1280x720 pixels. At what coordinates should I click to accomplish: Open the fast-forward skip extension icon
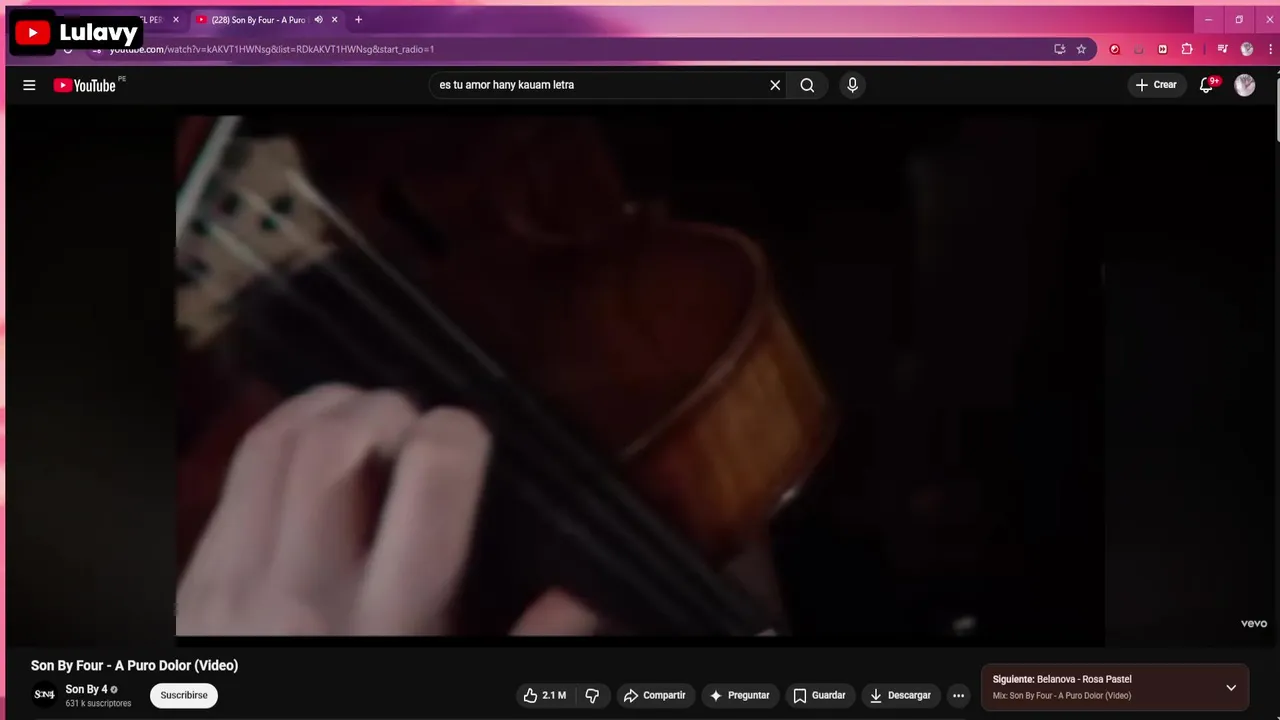click(x=1162, y=49)
